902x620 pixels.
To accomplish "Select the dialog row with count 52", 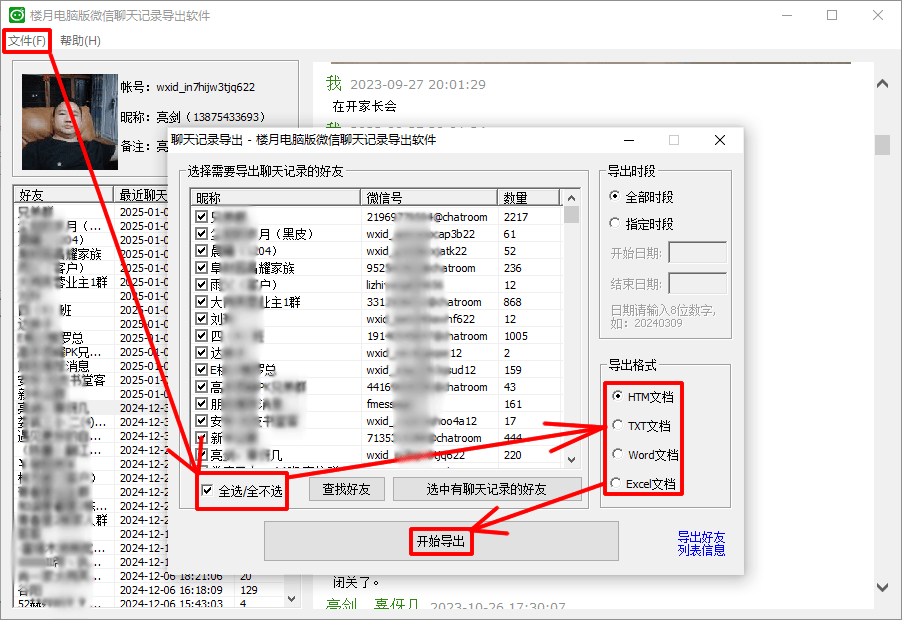I will pyautogui.click(x=377, y=251).
